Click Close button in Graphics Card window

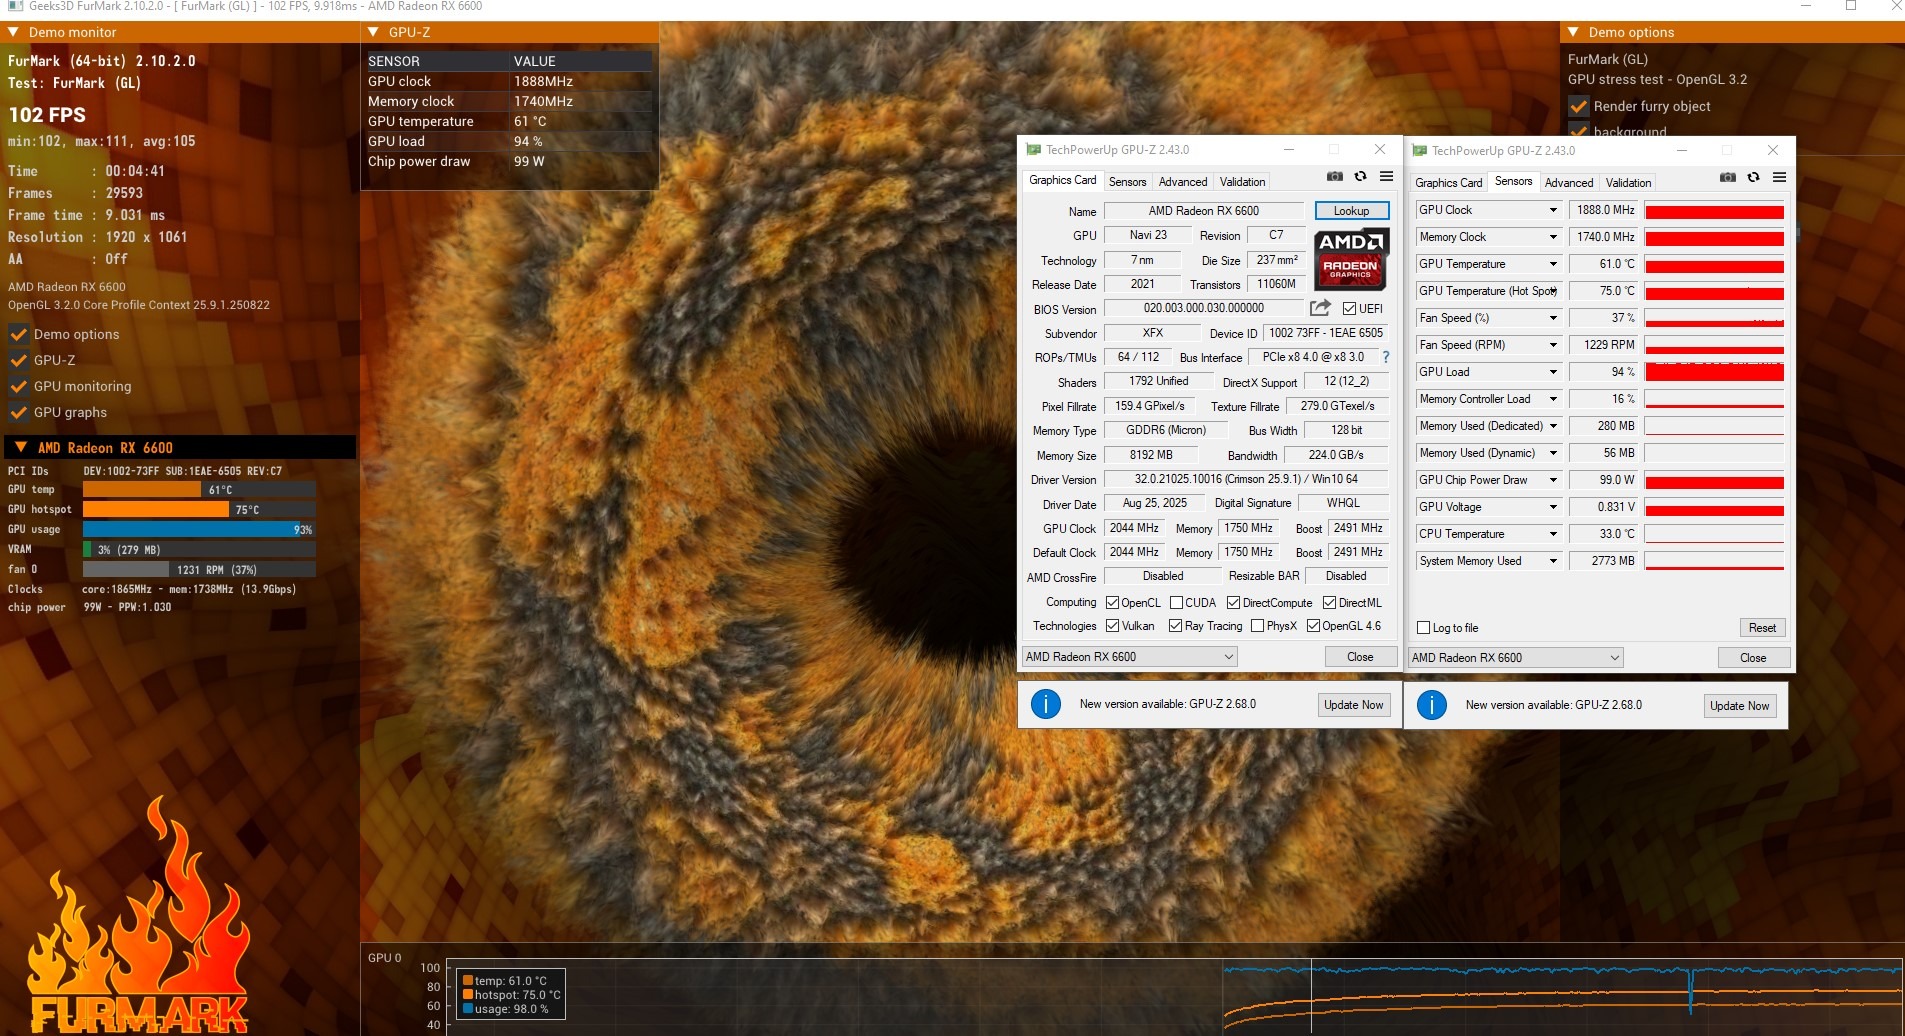1359,657
